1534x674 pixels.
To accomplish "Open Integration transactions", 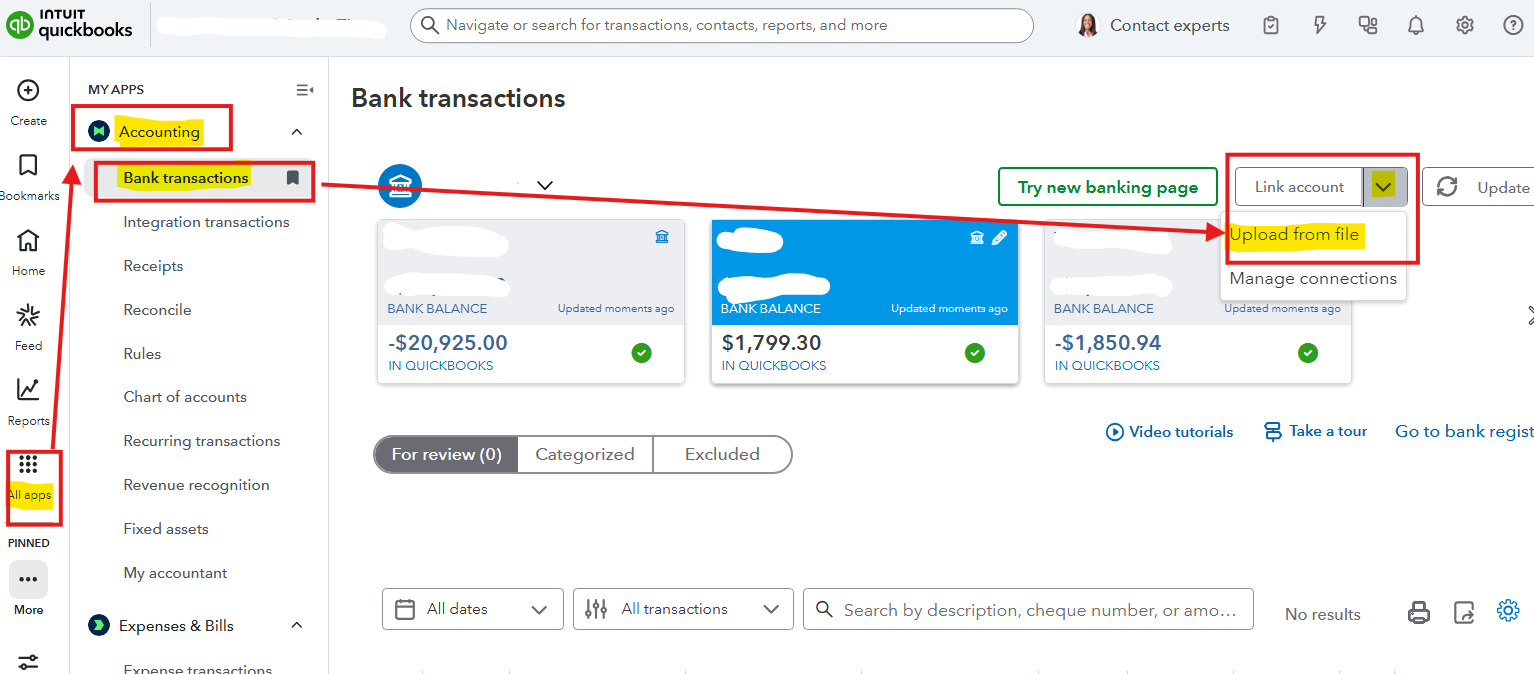I will (206, 222).
